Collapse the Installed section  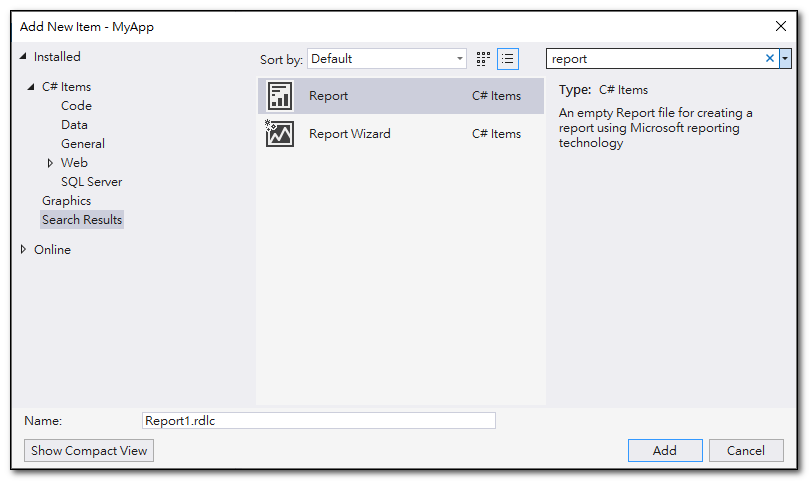pyautogui.click(x=24, y=57)
